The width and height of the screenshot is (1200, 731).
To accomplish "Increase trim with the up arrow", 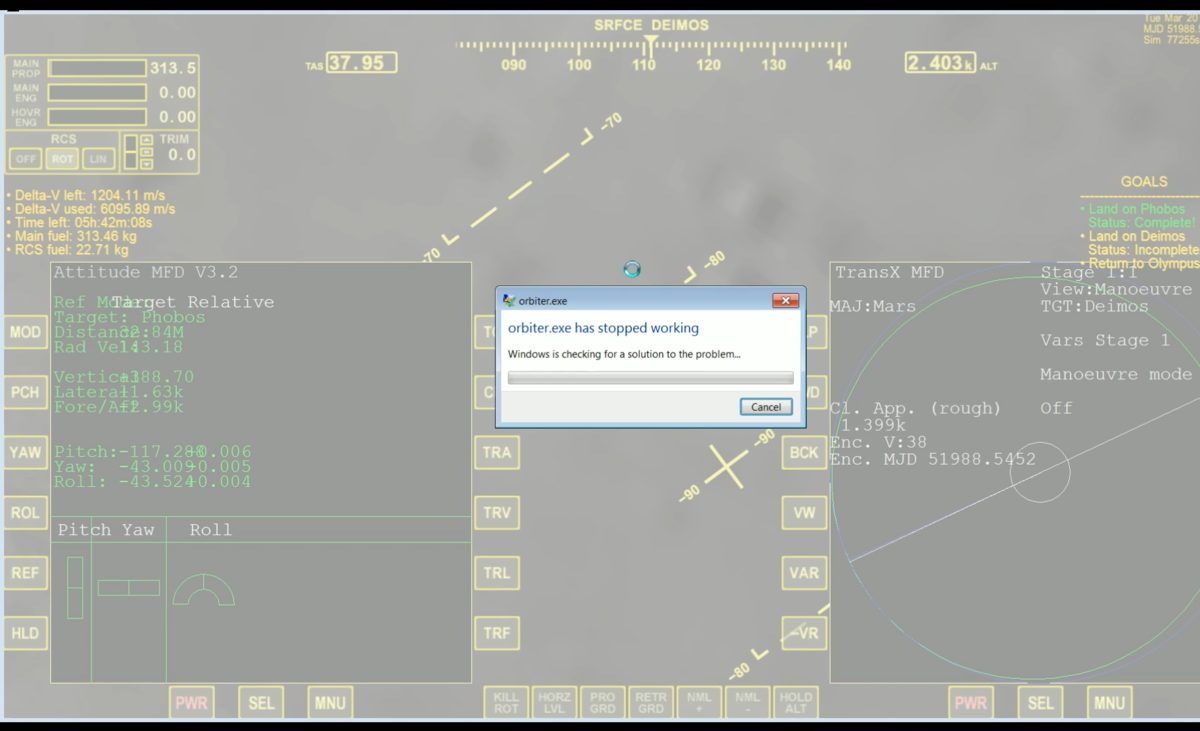I will 147,139.
